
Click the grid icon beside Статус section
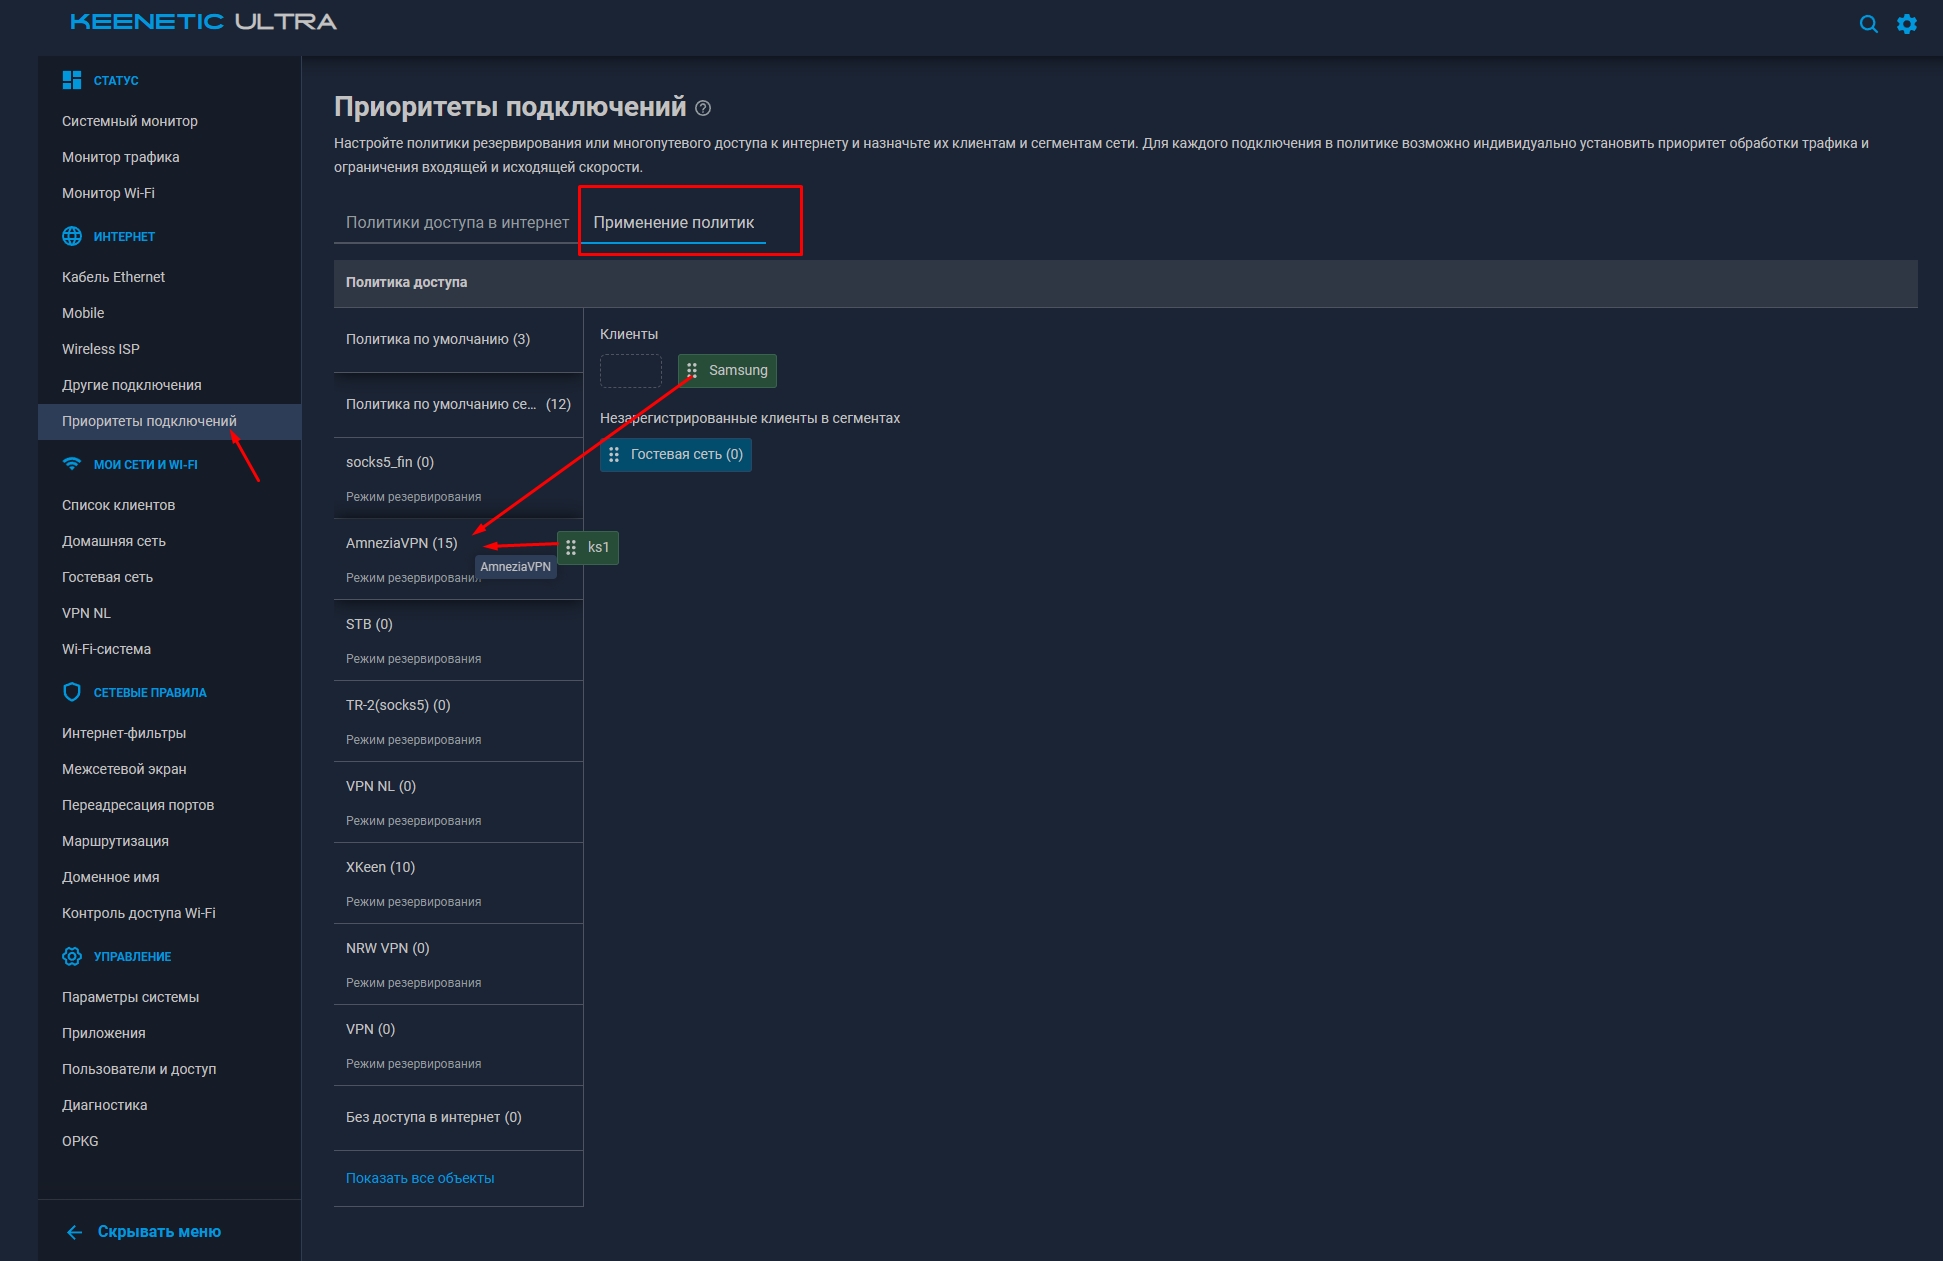71,78
